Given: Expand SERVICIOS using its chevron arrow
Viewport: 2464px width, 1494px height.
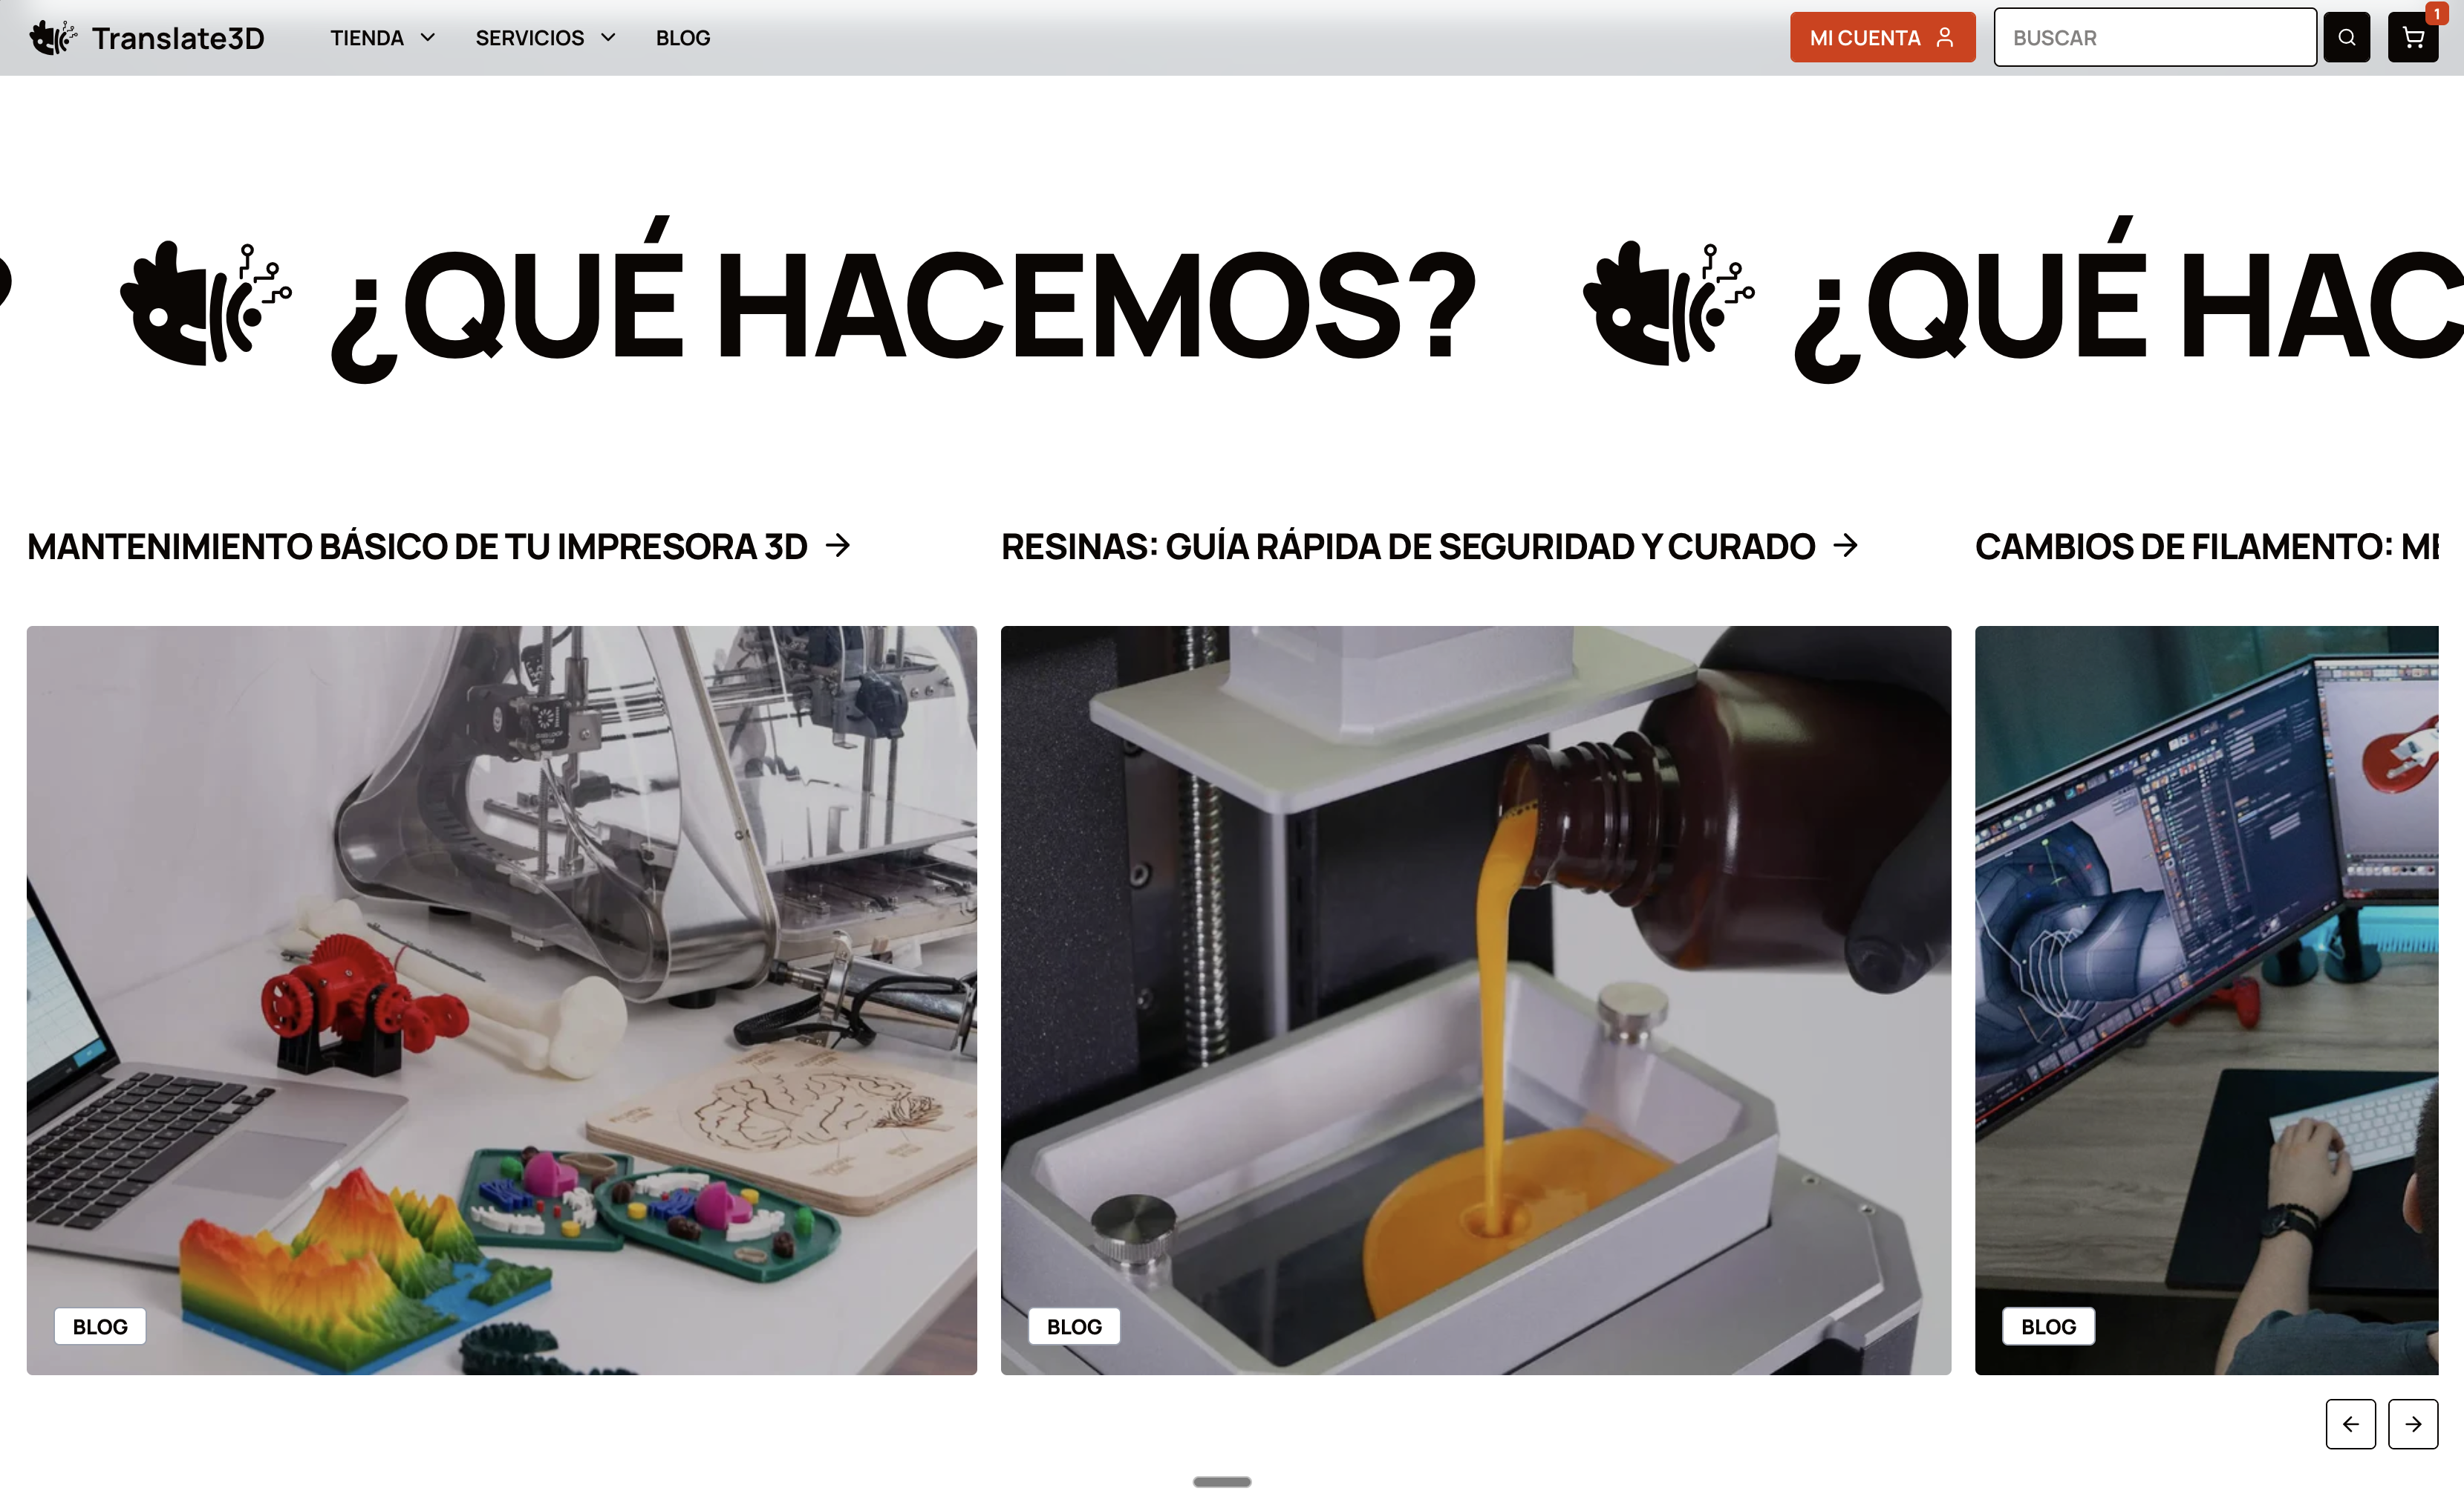Looking at the screenshot, I should (x=609, y=37).
